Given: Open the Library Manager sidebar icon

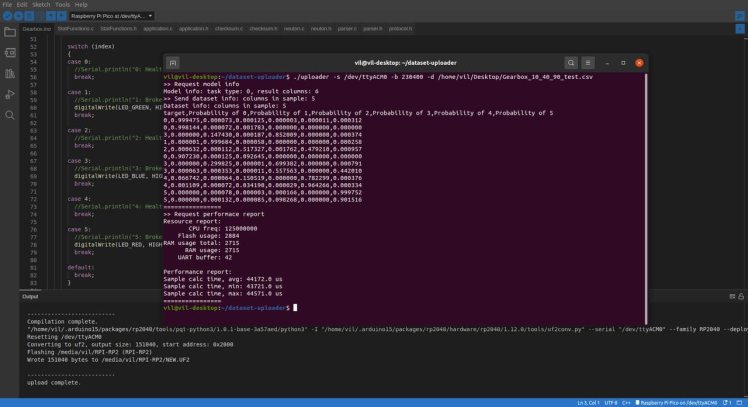Looking at the screenshot, I should [10, 74].
